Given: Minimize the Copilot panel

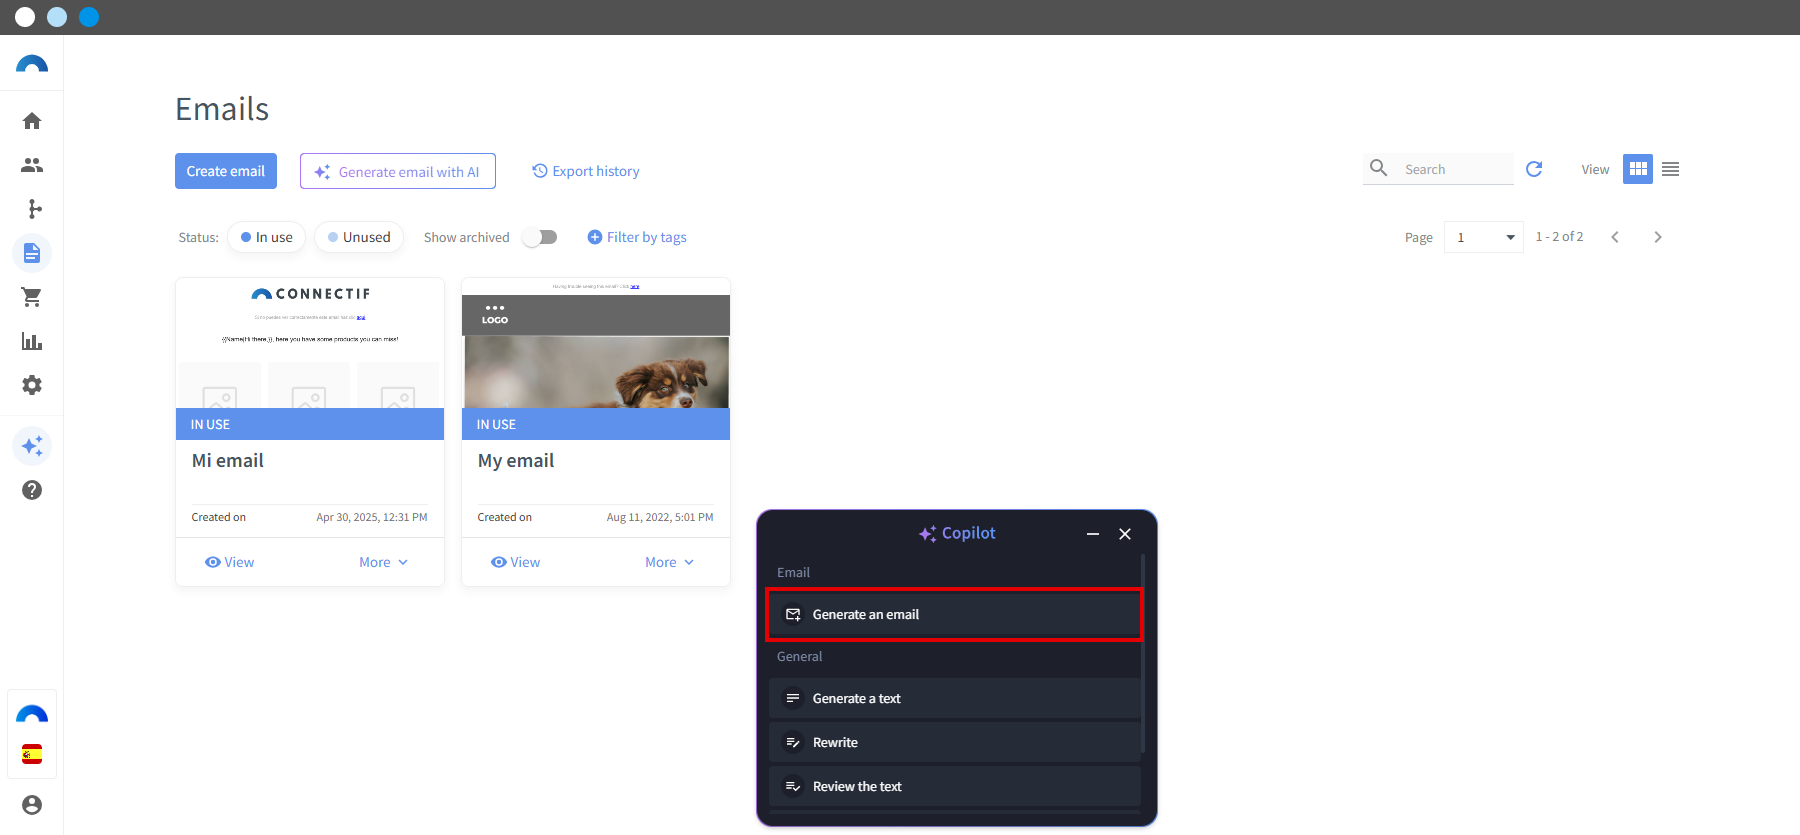Looking at the screenshot, I should [x=1093, y=534].
